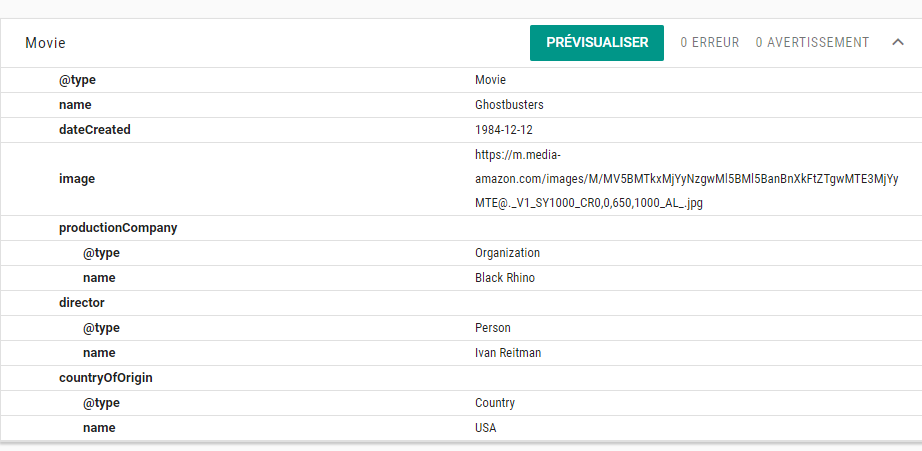Click the 0 ERREUR label
The image size is (922, 451).
709,43
